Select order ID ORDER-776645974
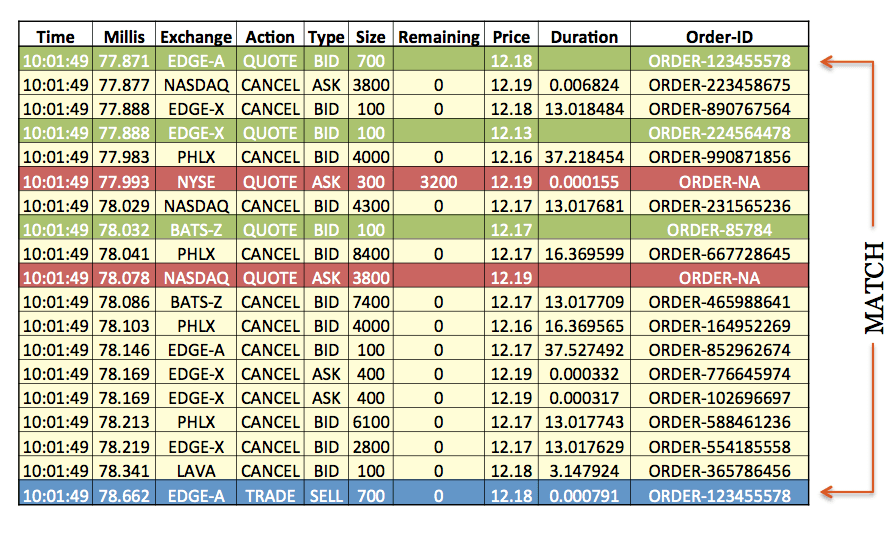Image resolution: width=896 pixels, height=550 pixels. [x=719, y=374]
